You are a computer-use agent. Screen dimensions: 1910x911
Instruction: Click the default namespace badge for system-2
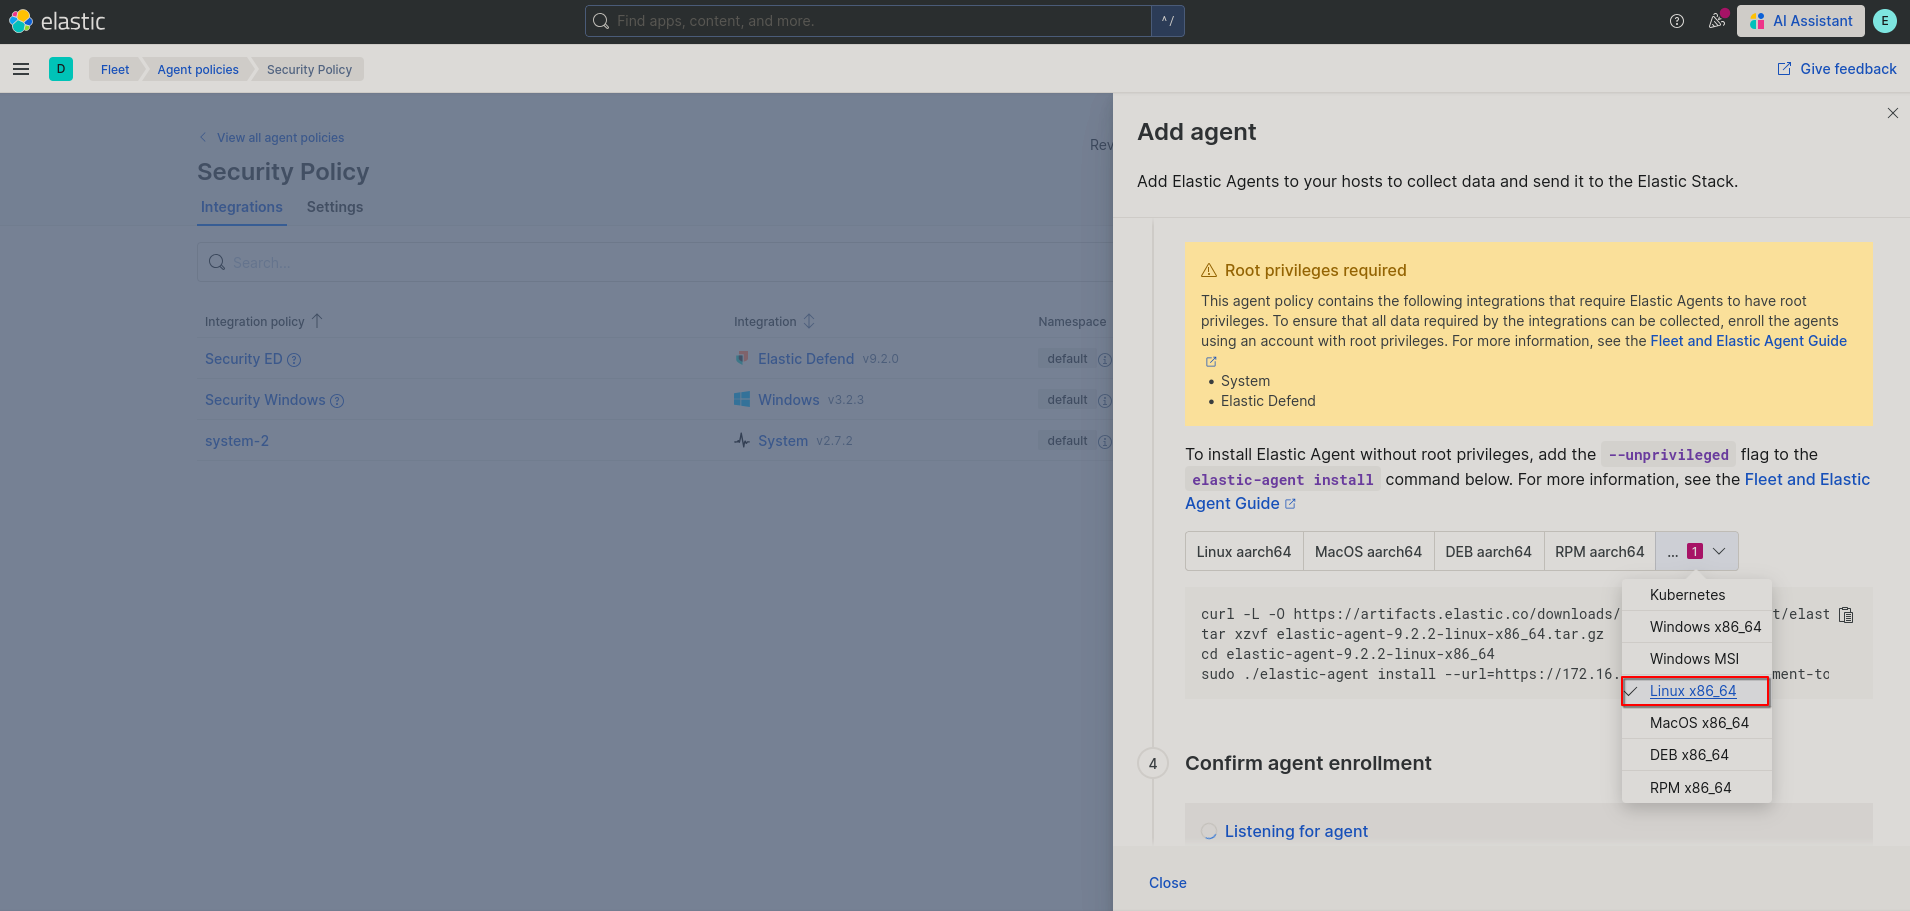coord(1067,441)
